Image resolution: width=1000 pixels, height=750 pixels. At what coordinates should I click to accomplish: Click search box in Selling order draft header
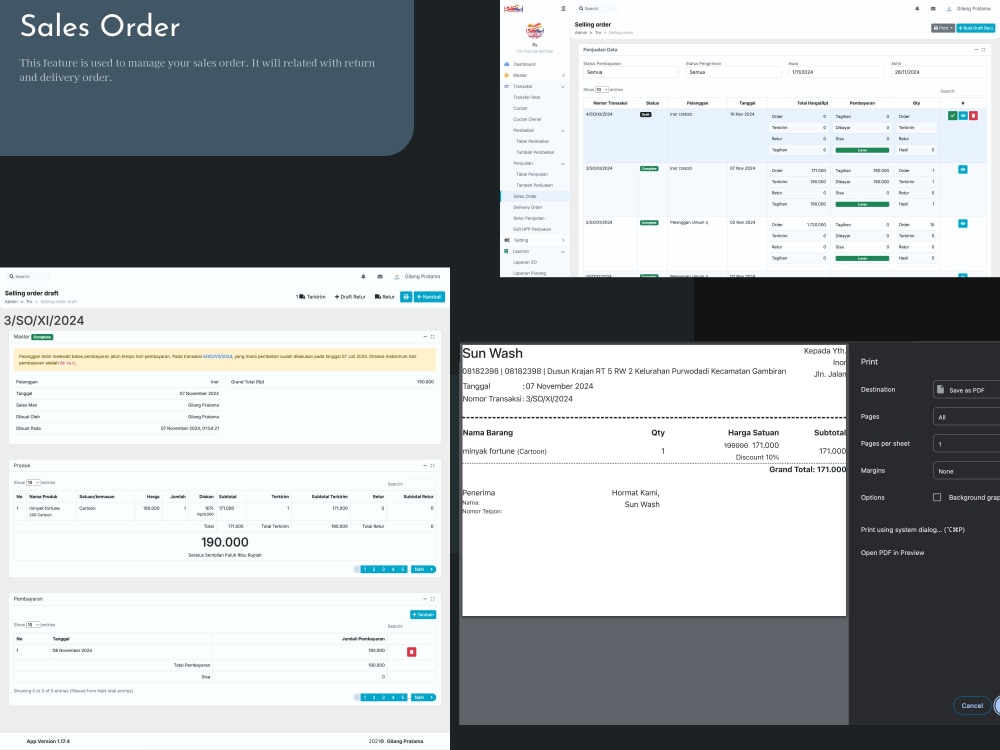28,277
